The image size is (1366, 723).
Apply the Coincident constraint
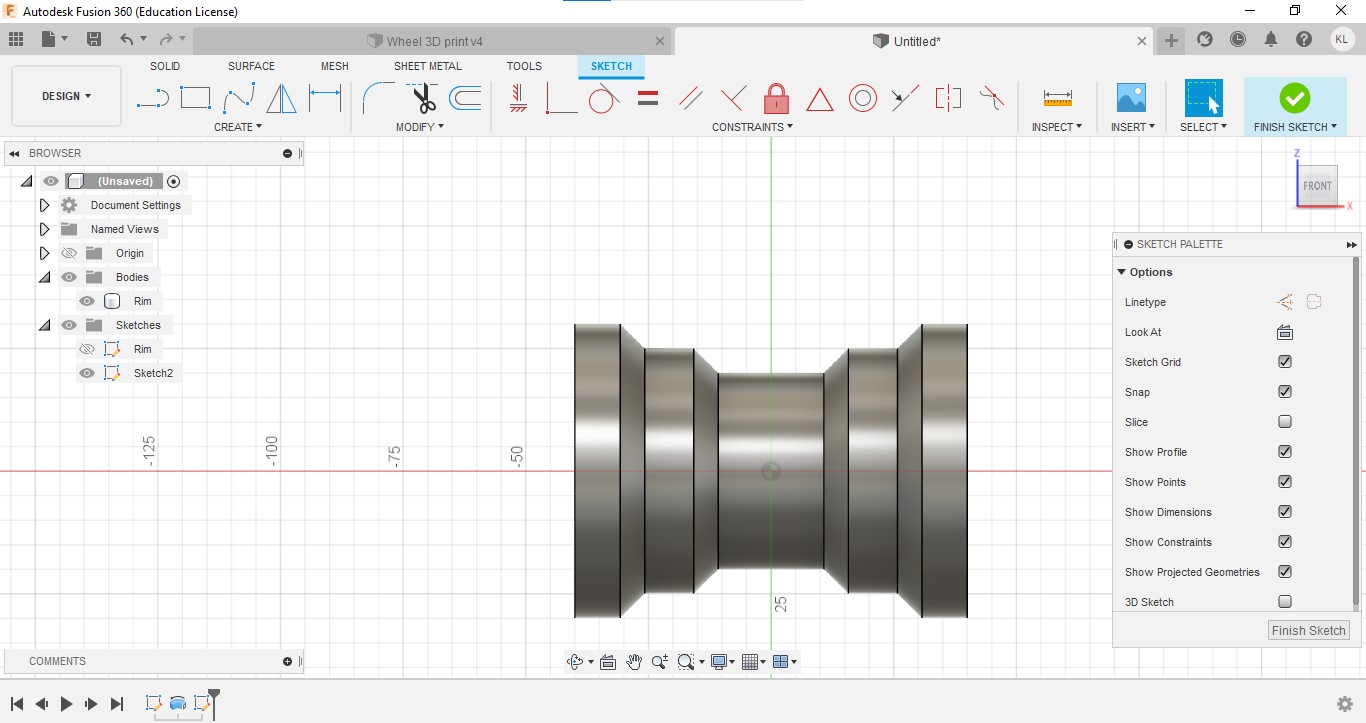tap(561, 98)
